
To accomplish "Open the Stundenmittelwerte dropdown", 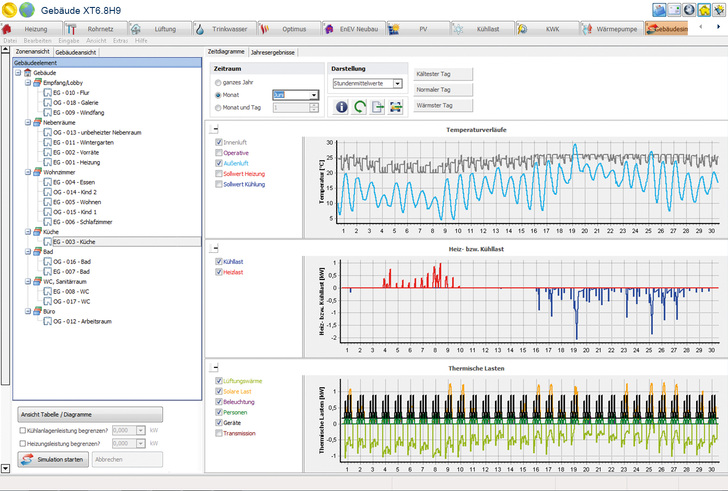I will point(397,83).
